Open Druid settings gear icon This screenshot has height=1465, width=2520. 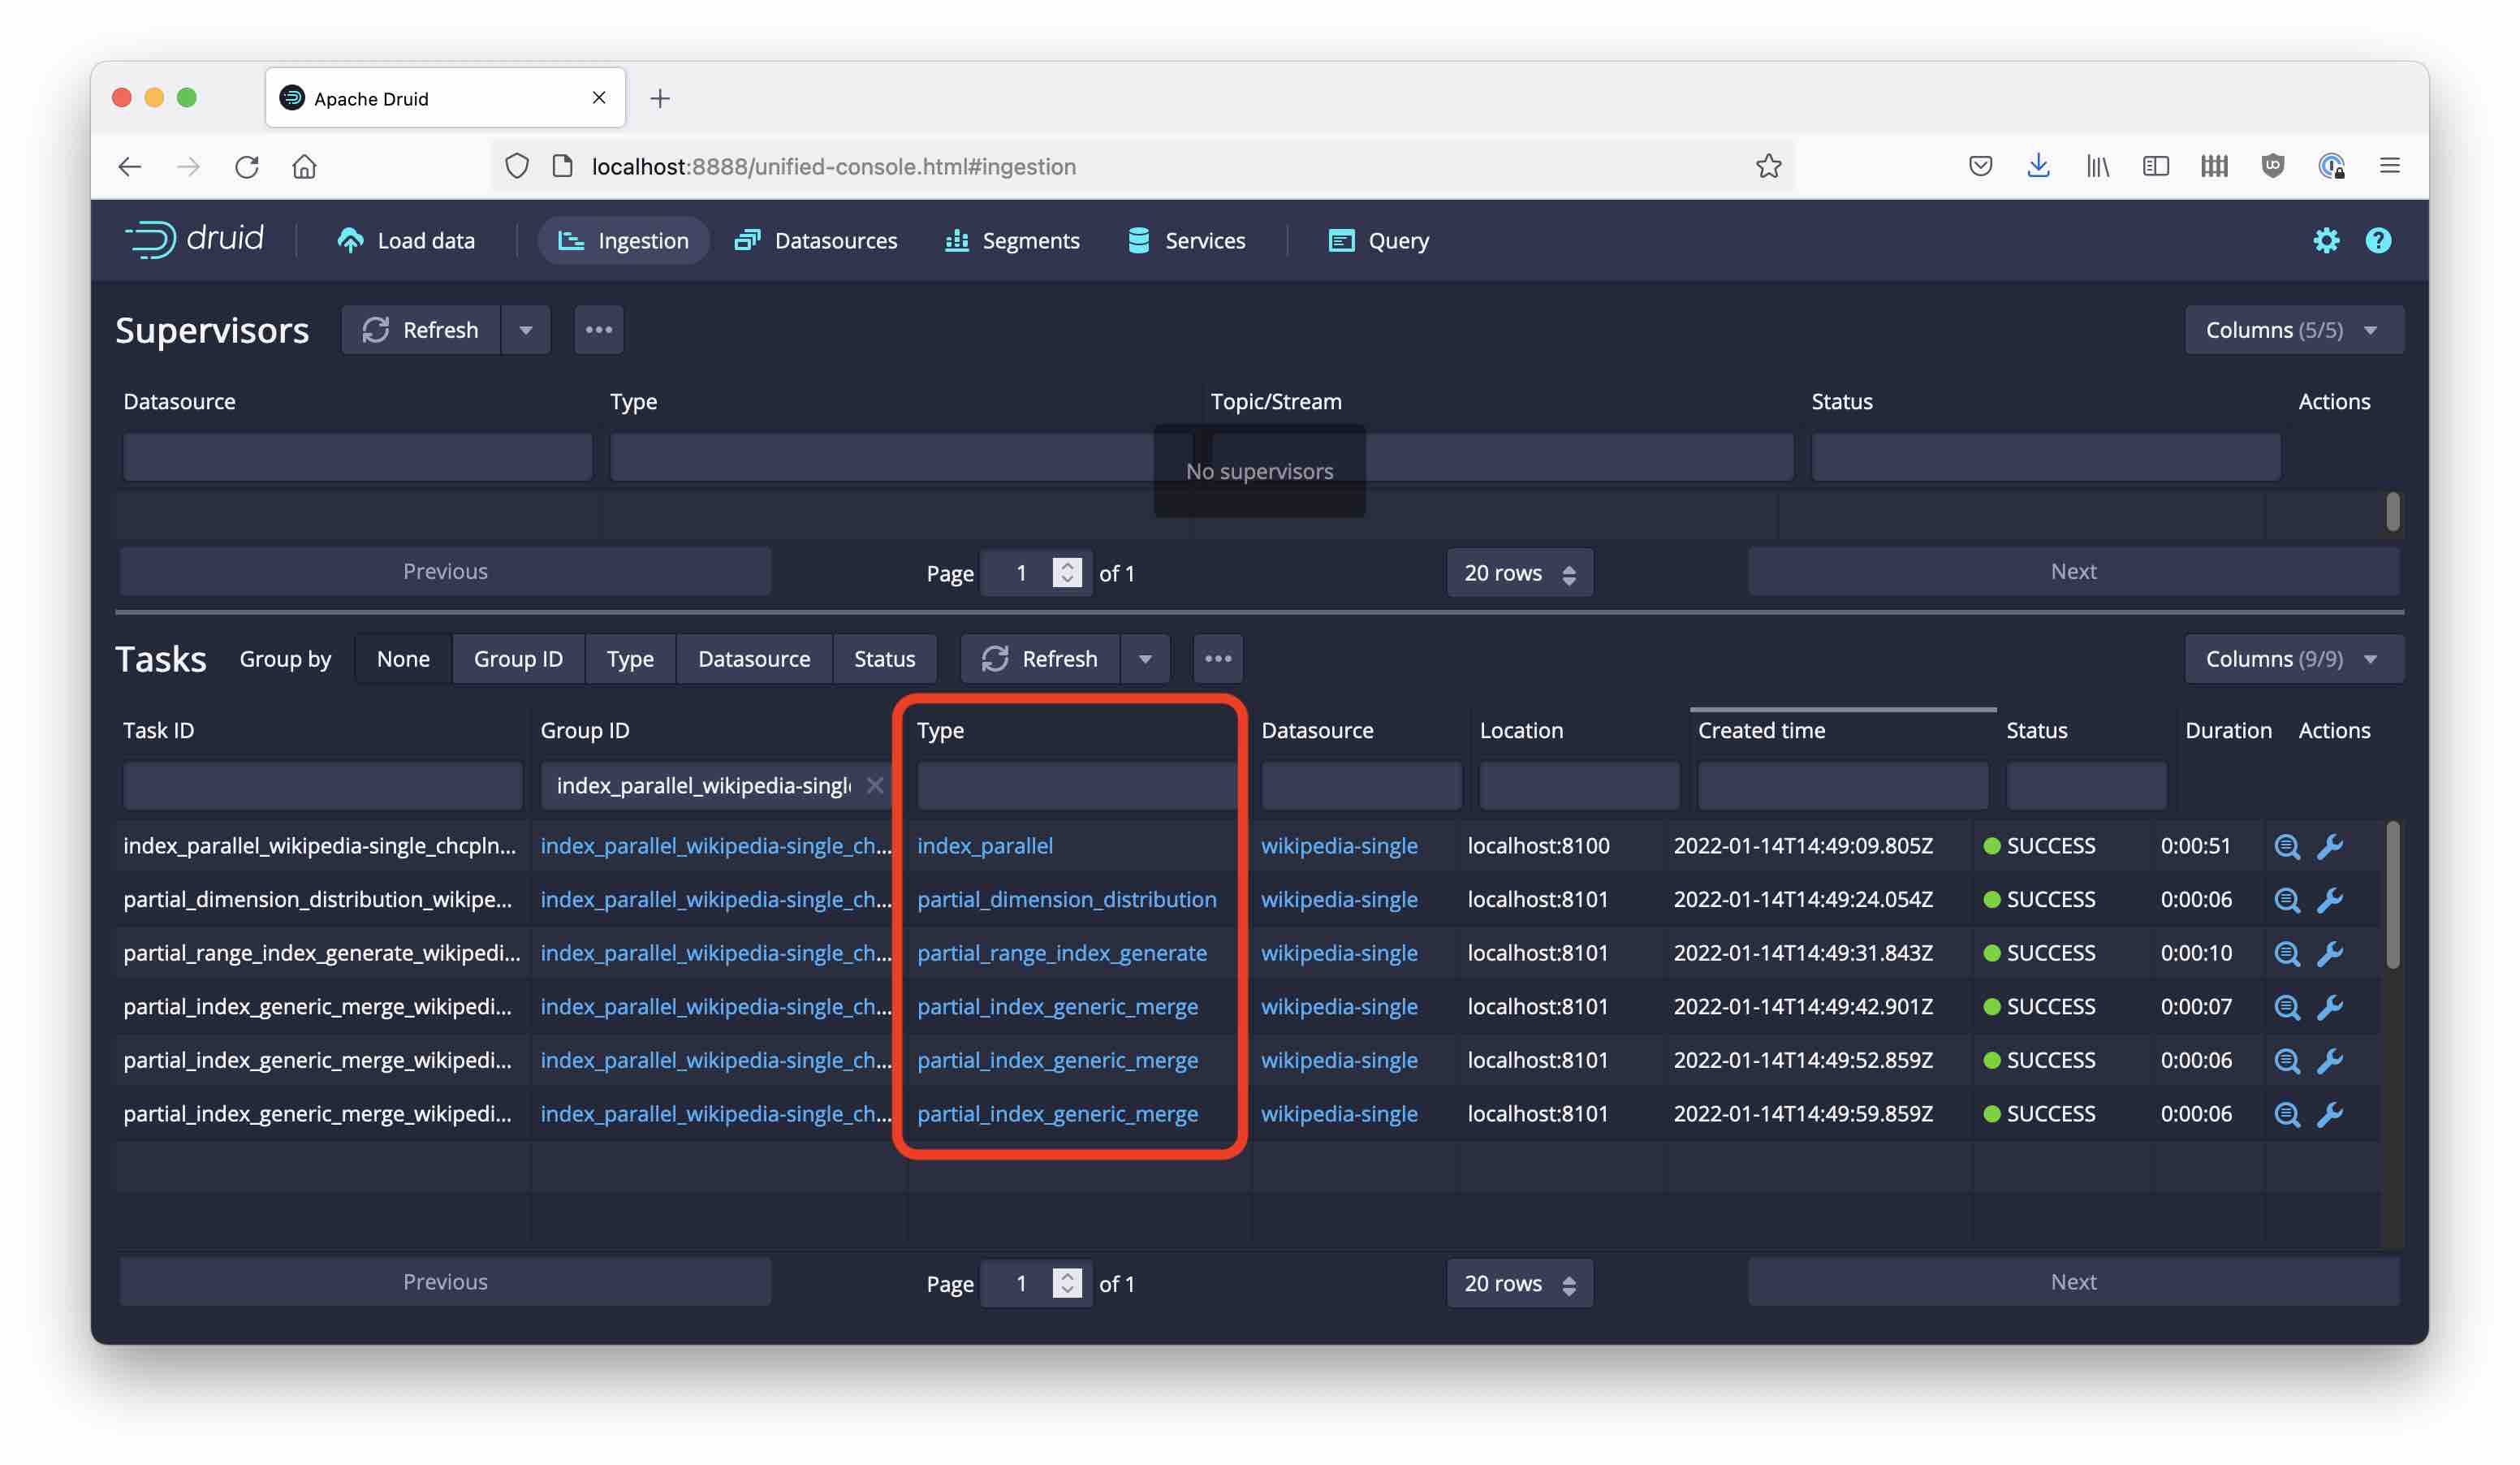point(2325,240)
